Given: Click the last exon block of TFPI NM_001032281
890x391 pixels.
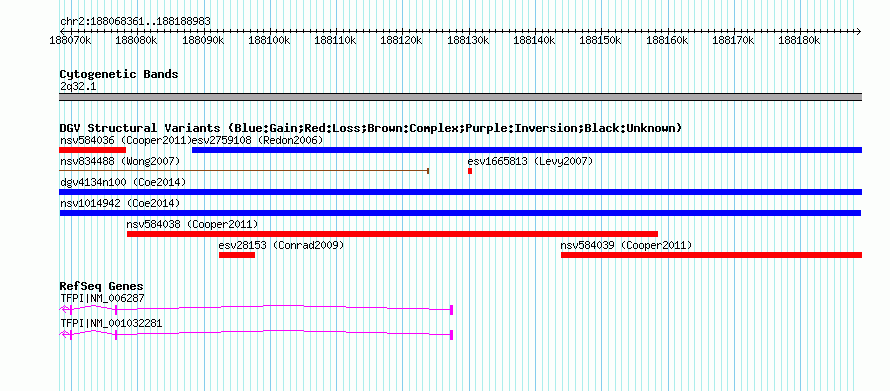Looking at the screenshot, I should tap(451, 335).
